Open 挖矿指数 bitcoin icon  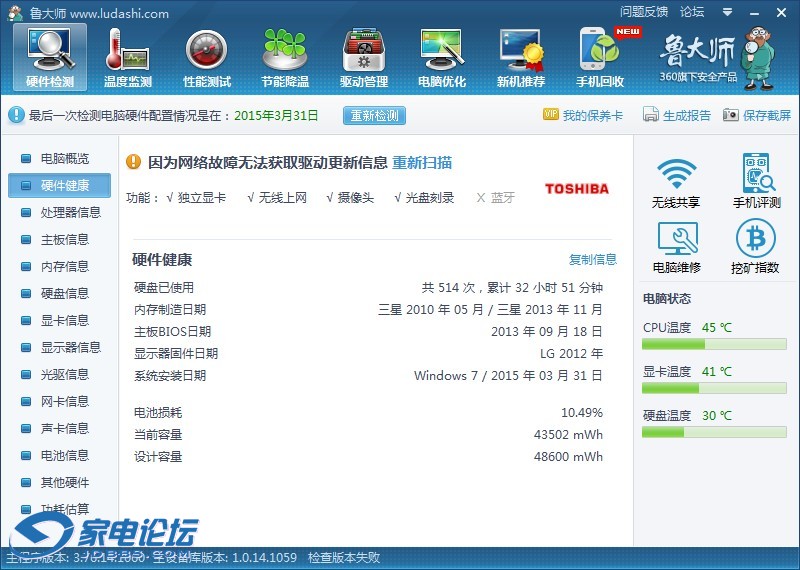click(756, 247)
